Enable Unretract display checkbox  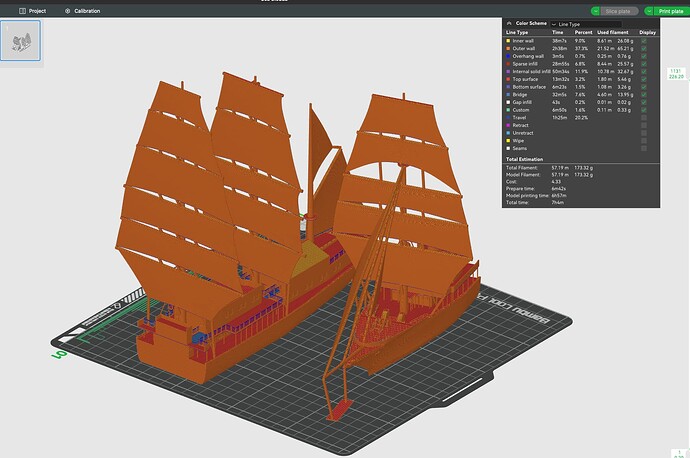point(644,133)
